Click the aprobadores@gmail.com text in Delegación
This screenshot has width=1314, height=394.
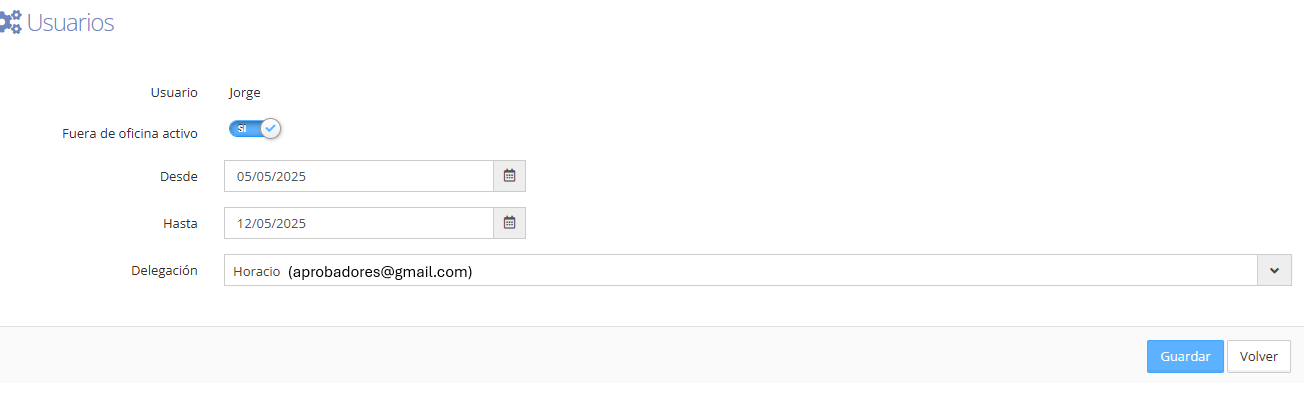(x=380, y=271)
